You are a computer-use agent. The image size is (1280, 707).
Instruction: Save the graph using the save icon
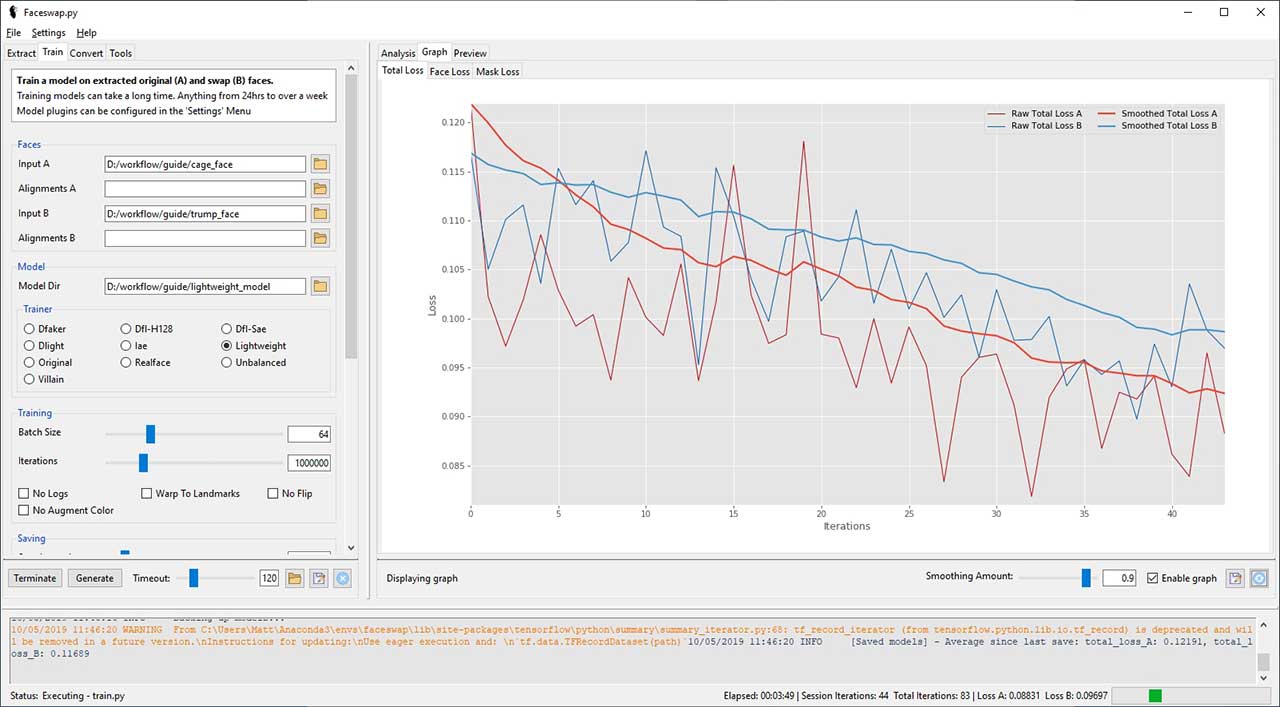[1236, 578]
